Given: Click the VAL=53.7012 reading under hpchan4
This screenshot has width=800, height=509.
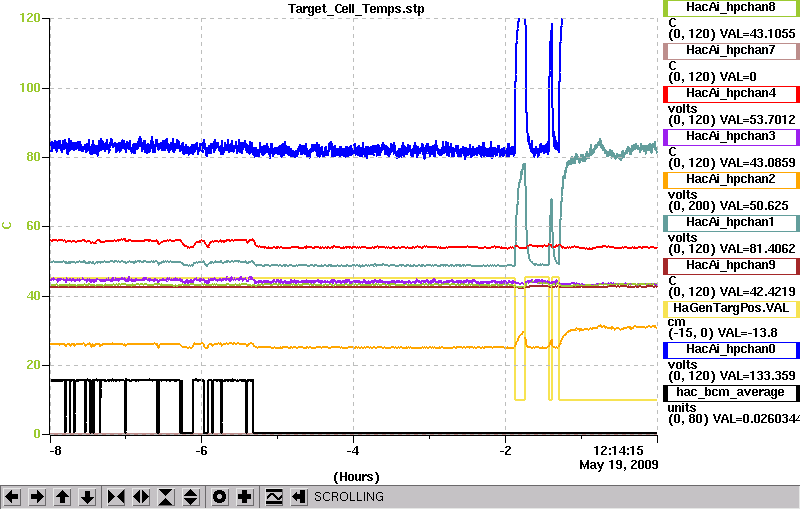Looking at the screenshot, I should coord(757,120).
